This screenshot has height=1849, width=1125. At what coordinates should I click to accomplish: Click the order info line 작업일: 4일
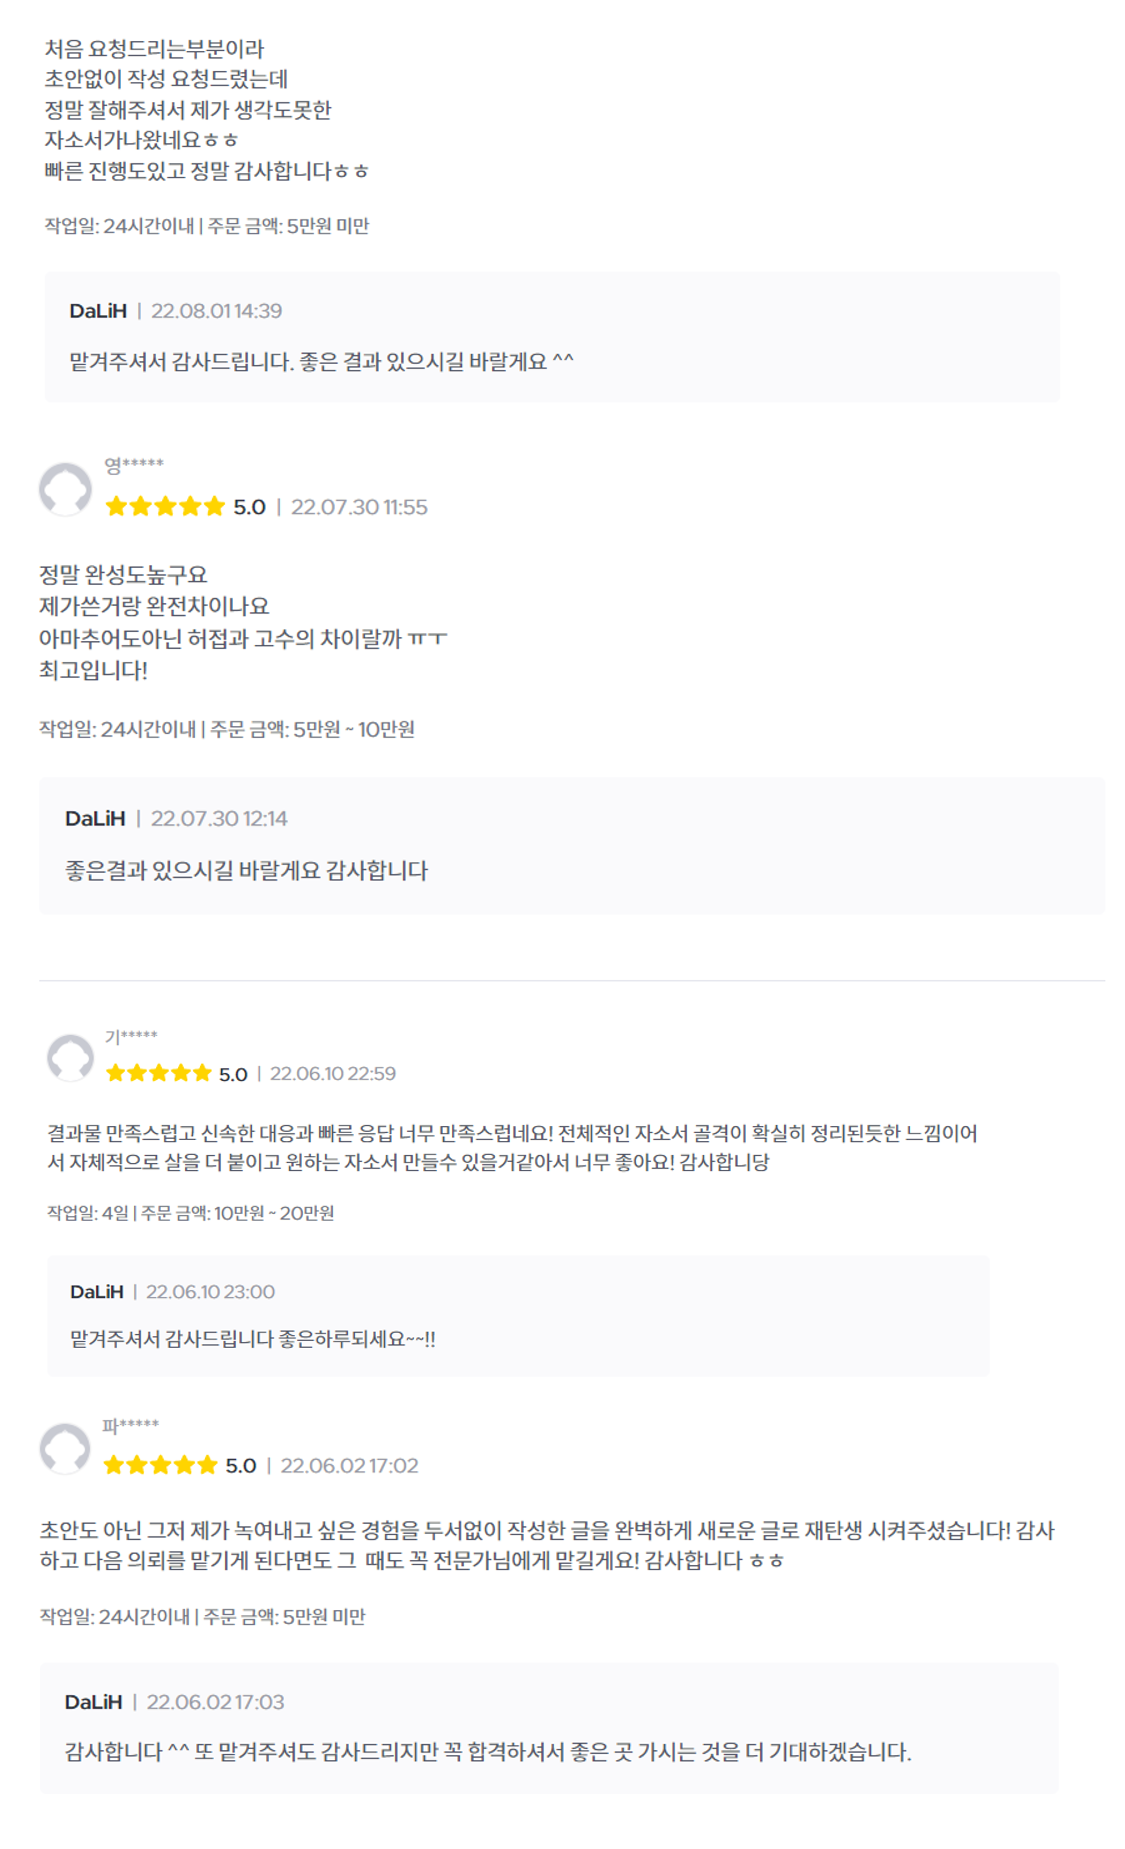(190, 1213)
